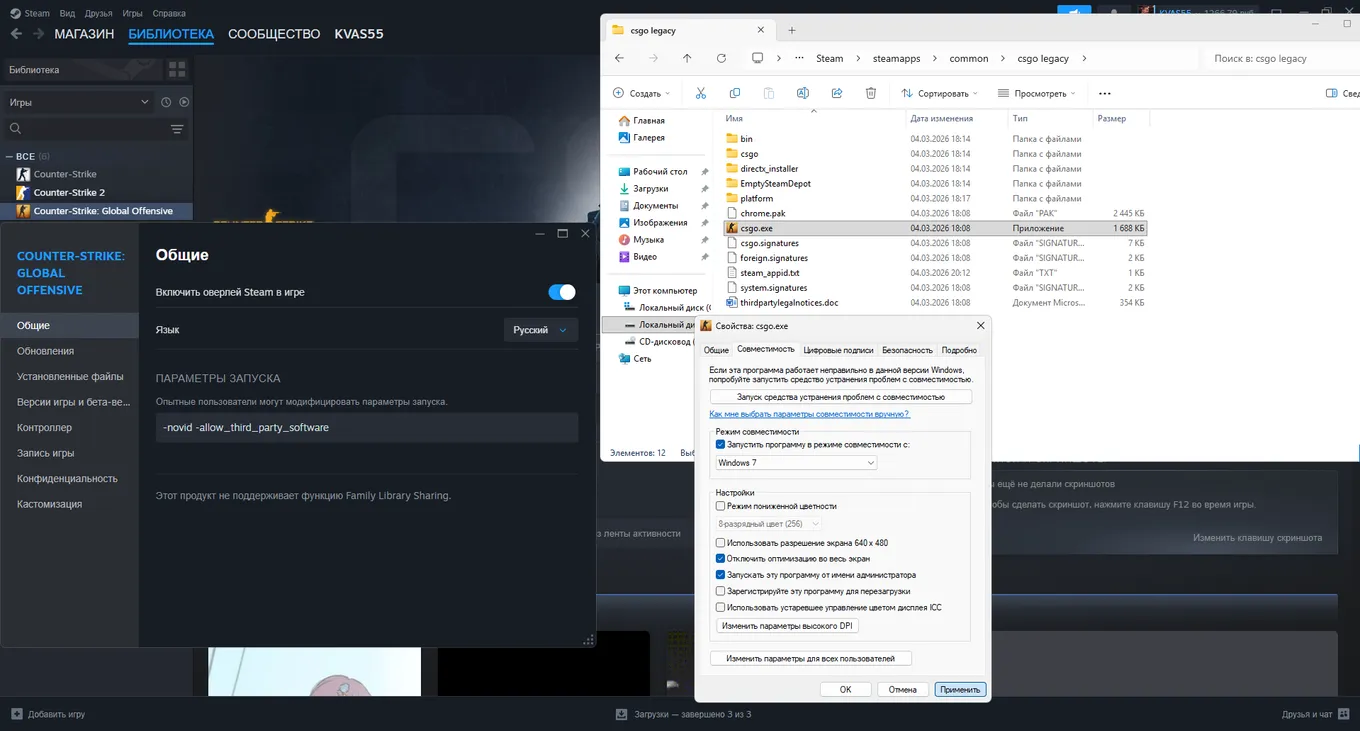
Task: Click the This PC monitor icon in address bar
Action: click(758, 58)
